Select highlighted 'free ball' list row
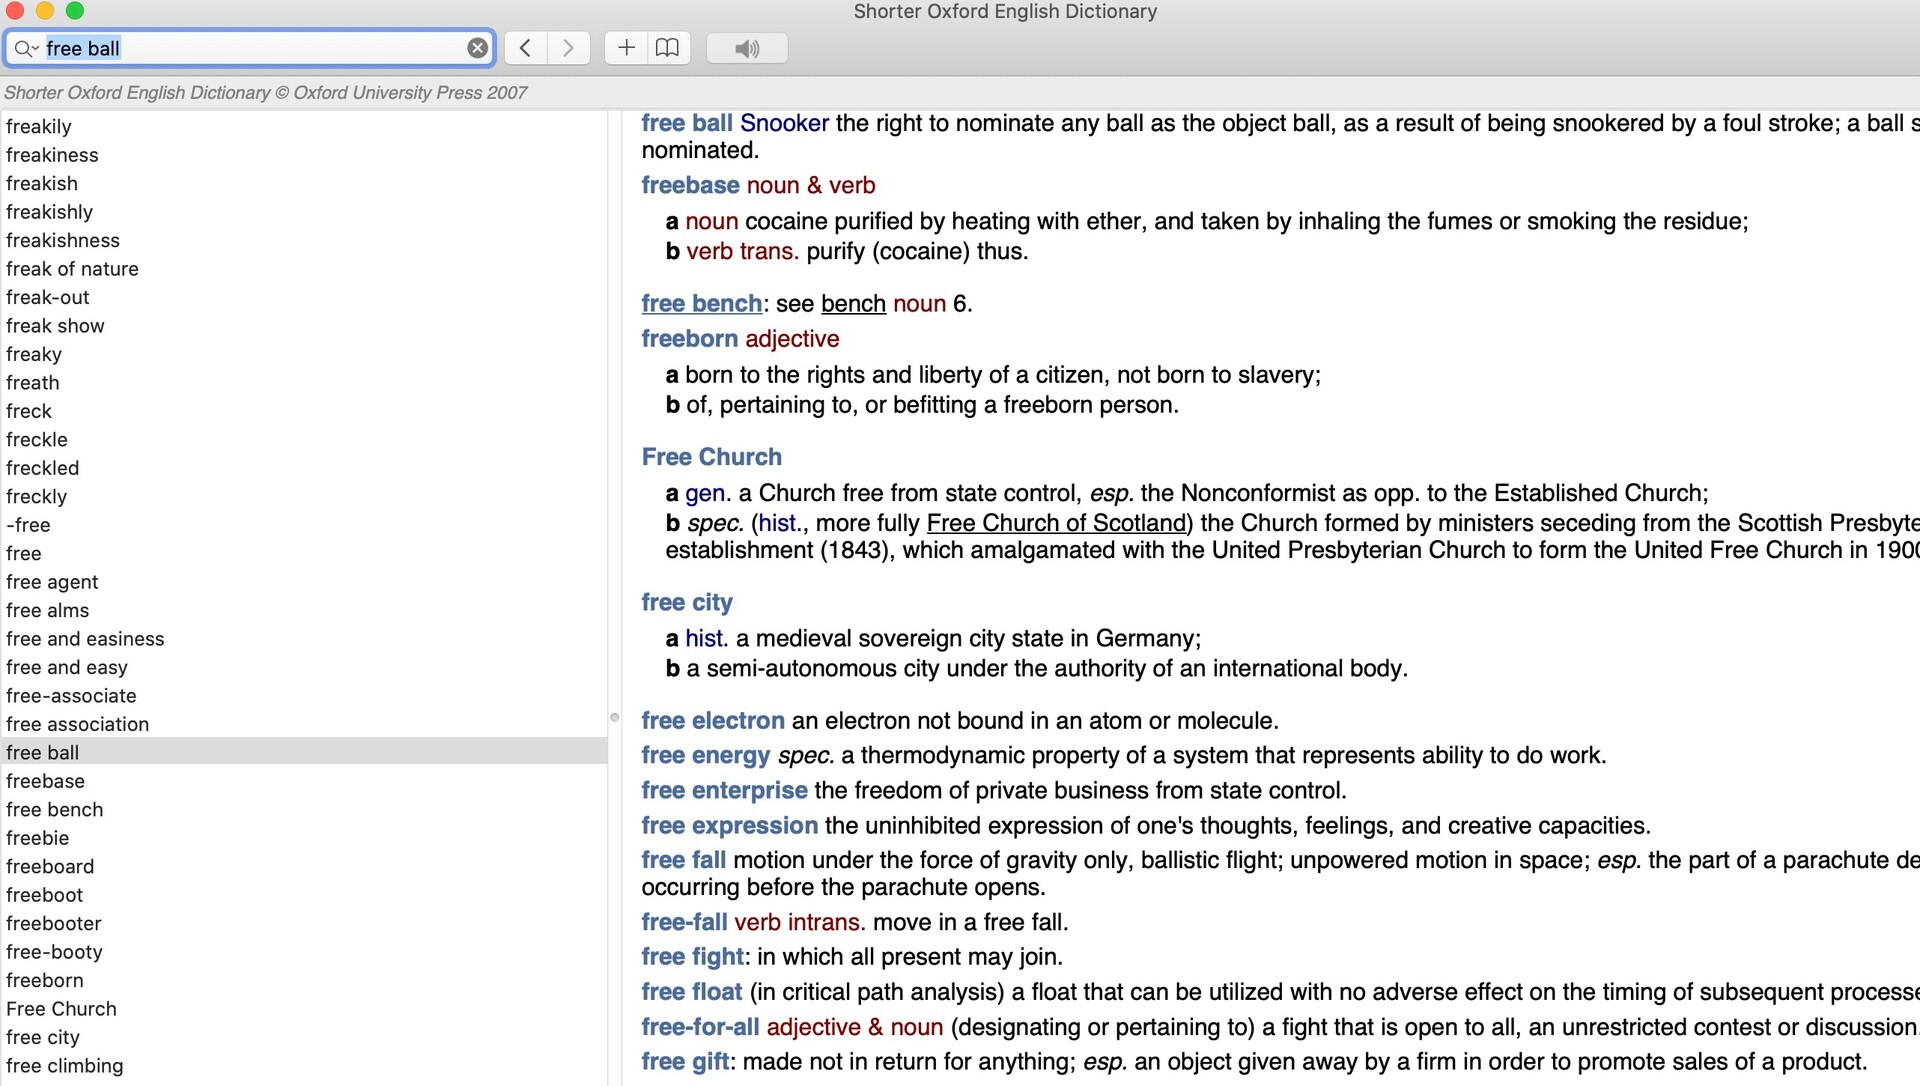The height and width of the screenshot is (1086, 1920). pyautogui.click(x=304, y=753)
